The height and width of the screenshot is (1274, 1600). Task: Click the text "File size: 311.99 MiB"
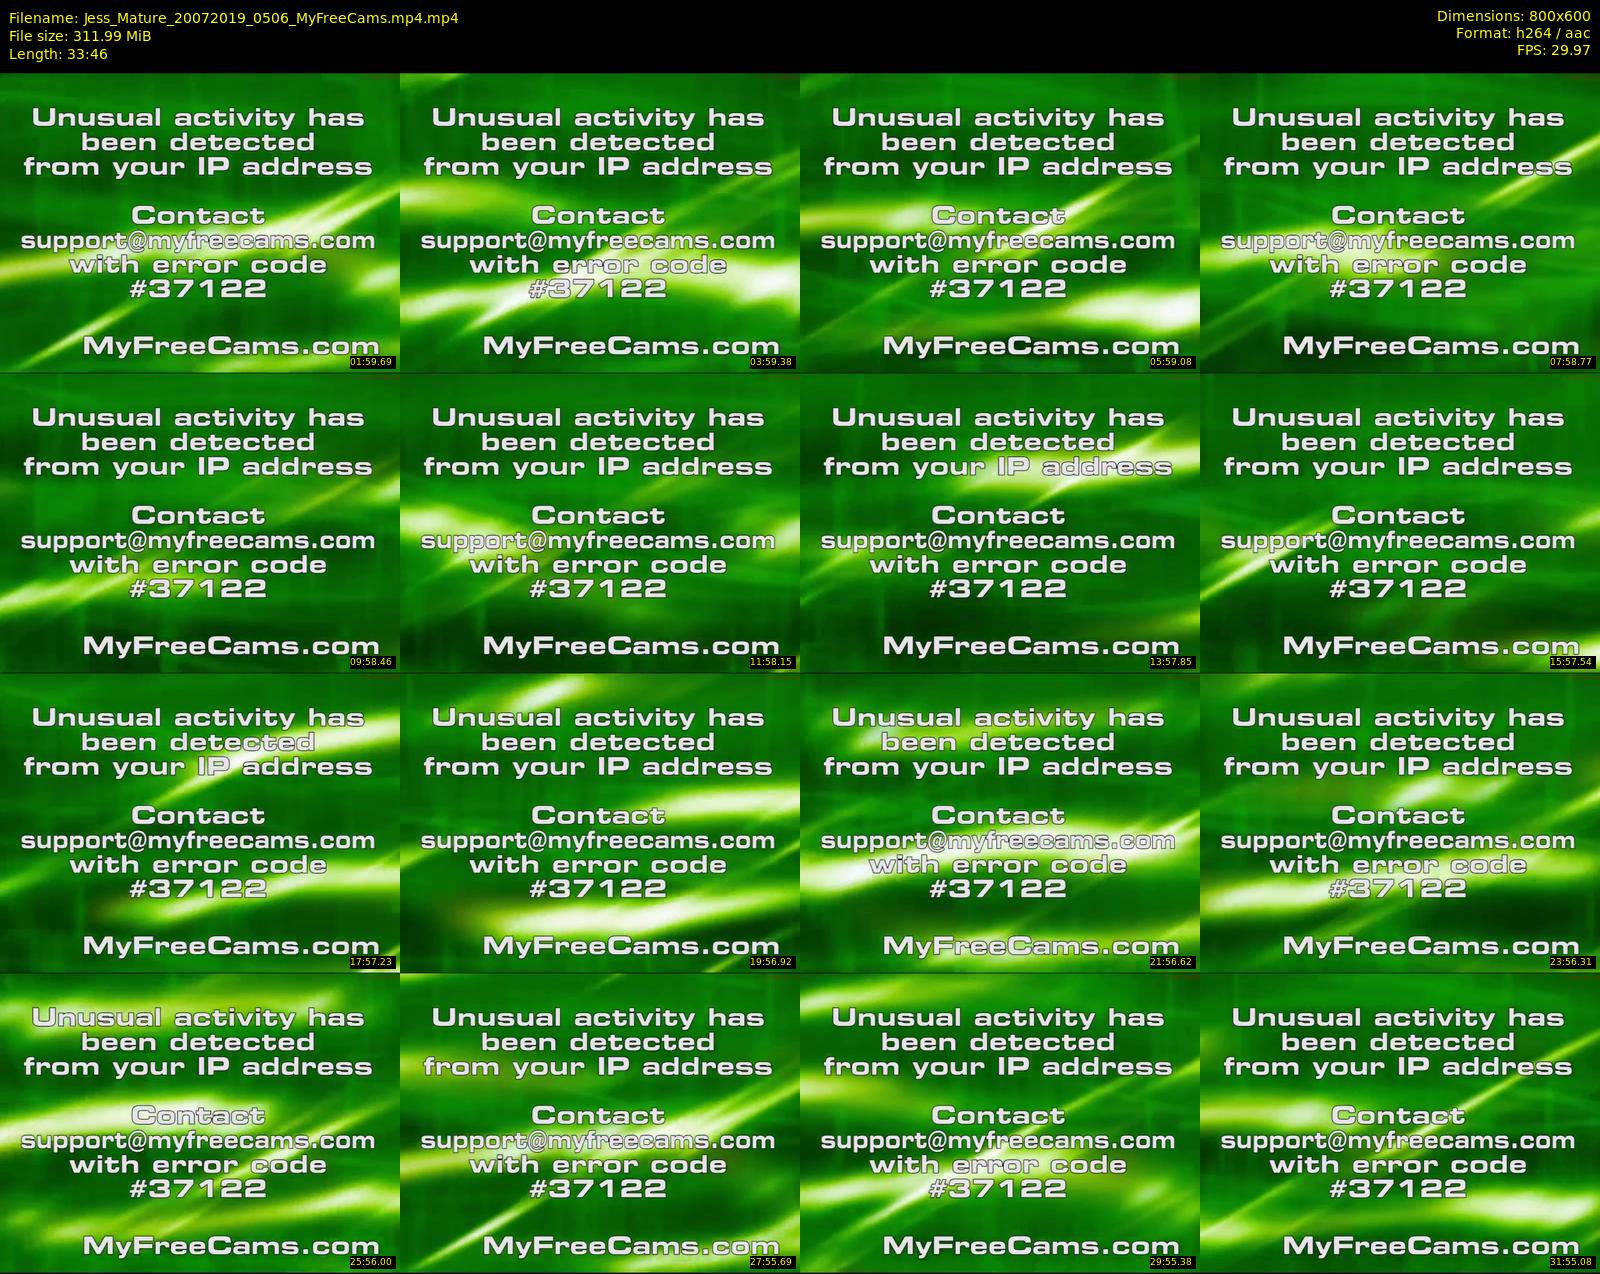80,36
